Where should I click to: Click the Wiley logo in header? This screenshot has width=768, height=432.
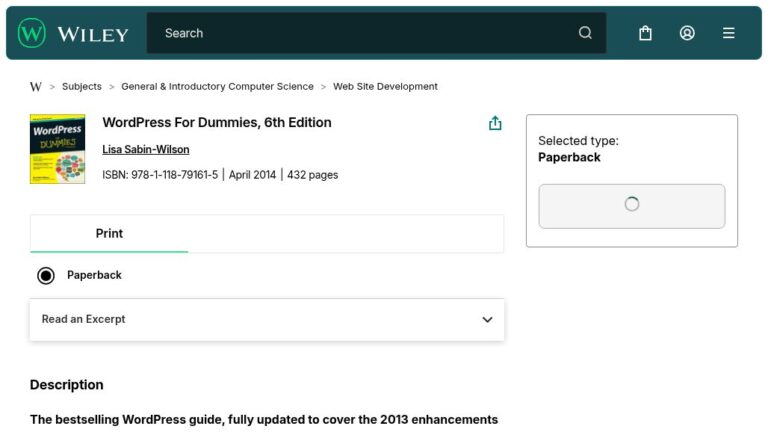tap(74, 33)
